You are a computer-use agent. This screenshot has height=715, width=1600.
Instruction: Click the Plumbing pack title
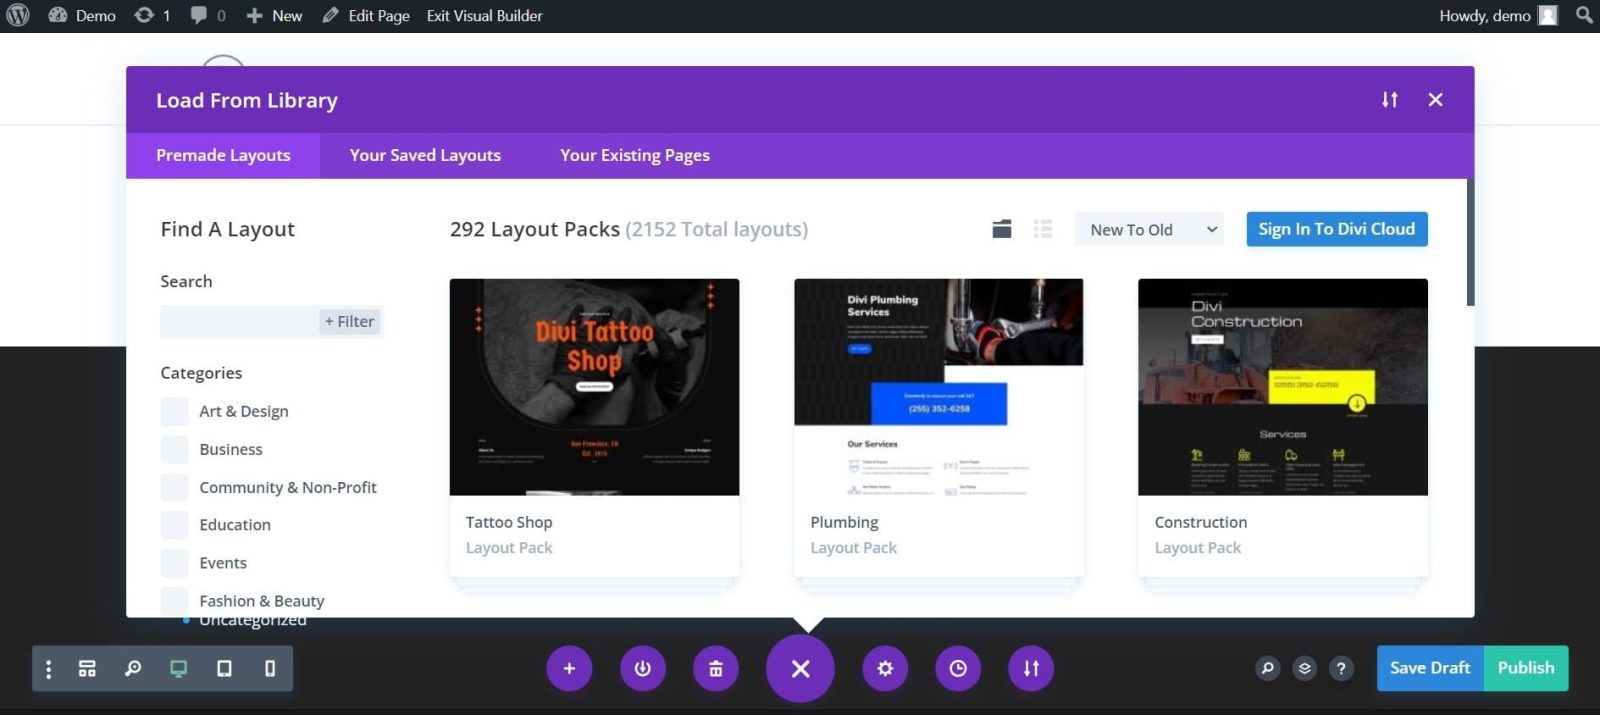point(844,522)
